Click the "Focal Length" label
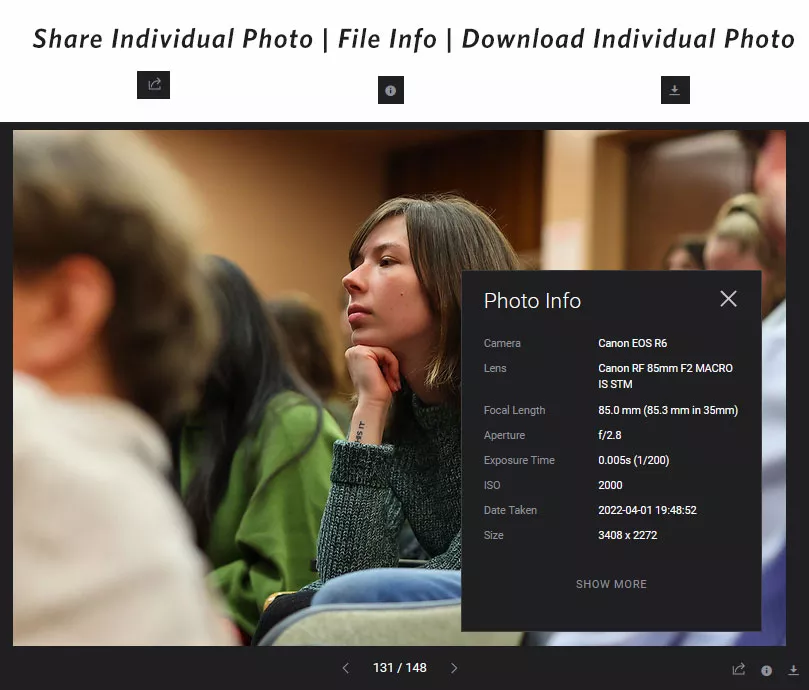The image size is (809, 690). [514, 410]
